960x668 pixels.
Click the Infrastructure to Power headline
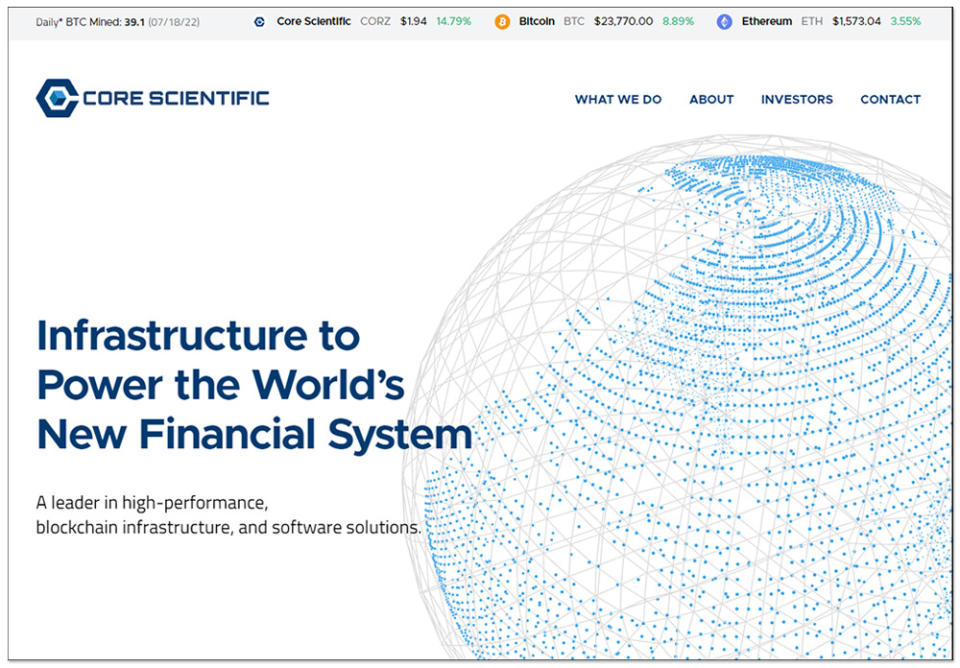pyautogui.click(x=254, y=385)
